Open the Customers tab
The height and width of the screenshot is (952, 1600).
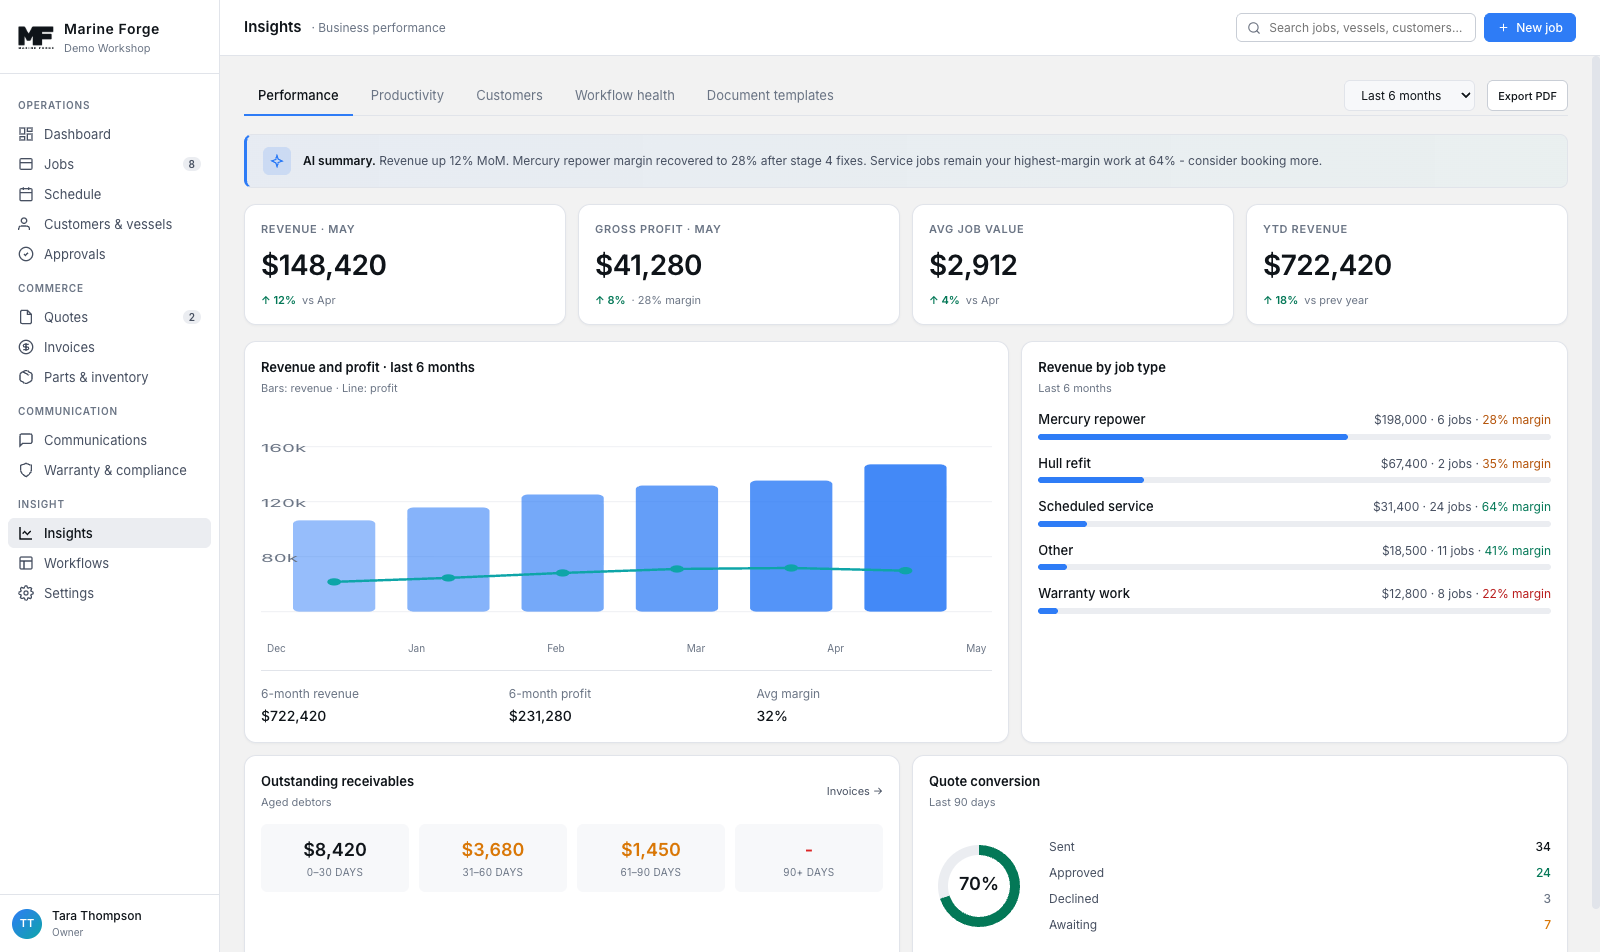[509, 96]
